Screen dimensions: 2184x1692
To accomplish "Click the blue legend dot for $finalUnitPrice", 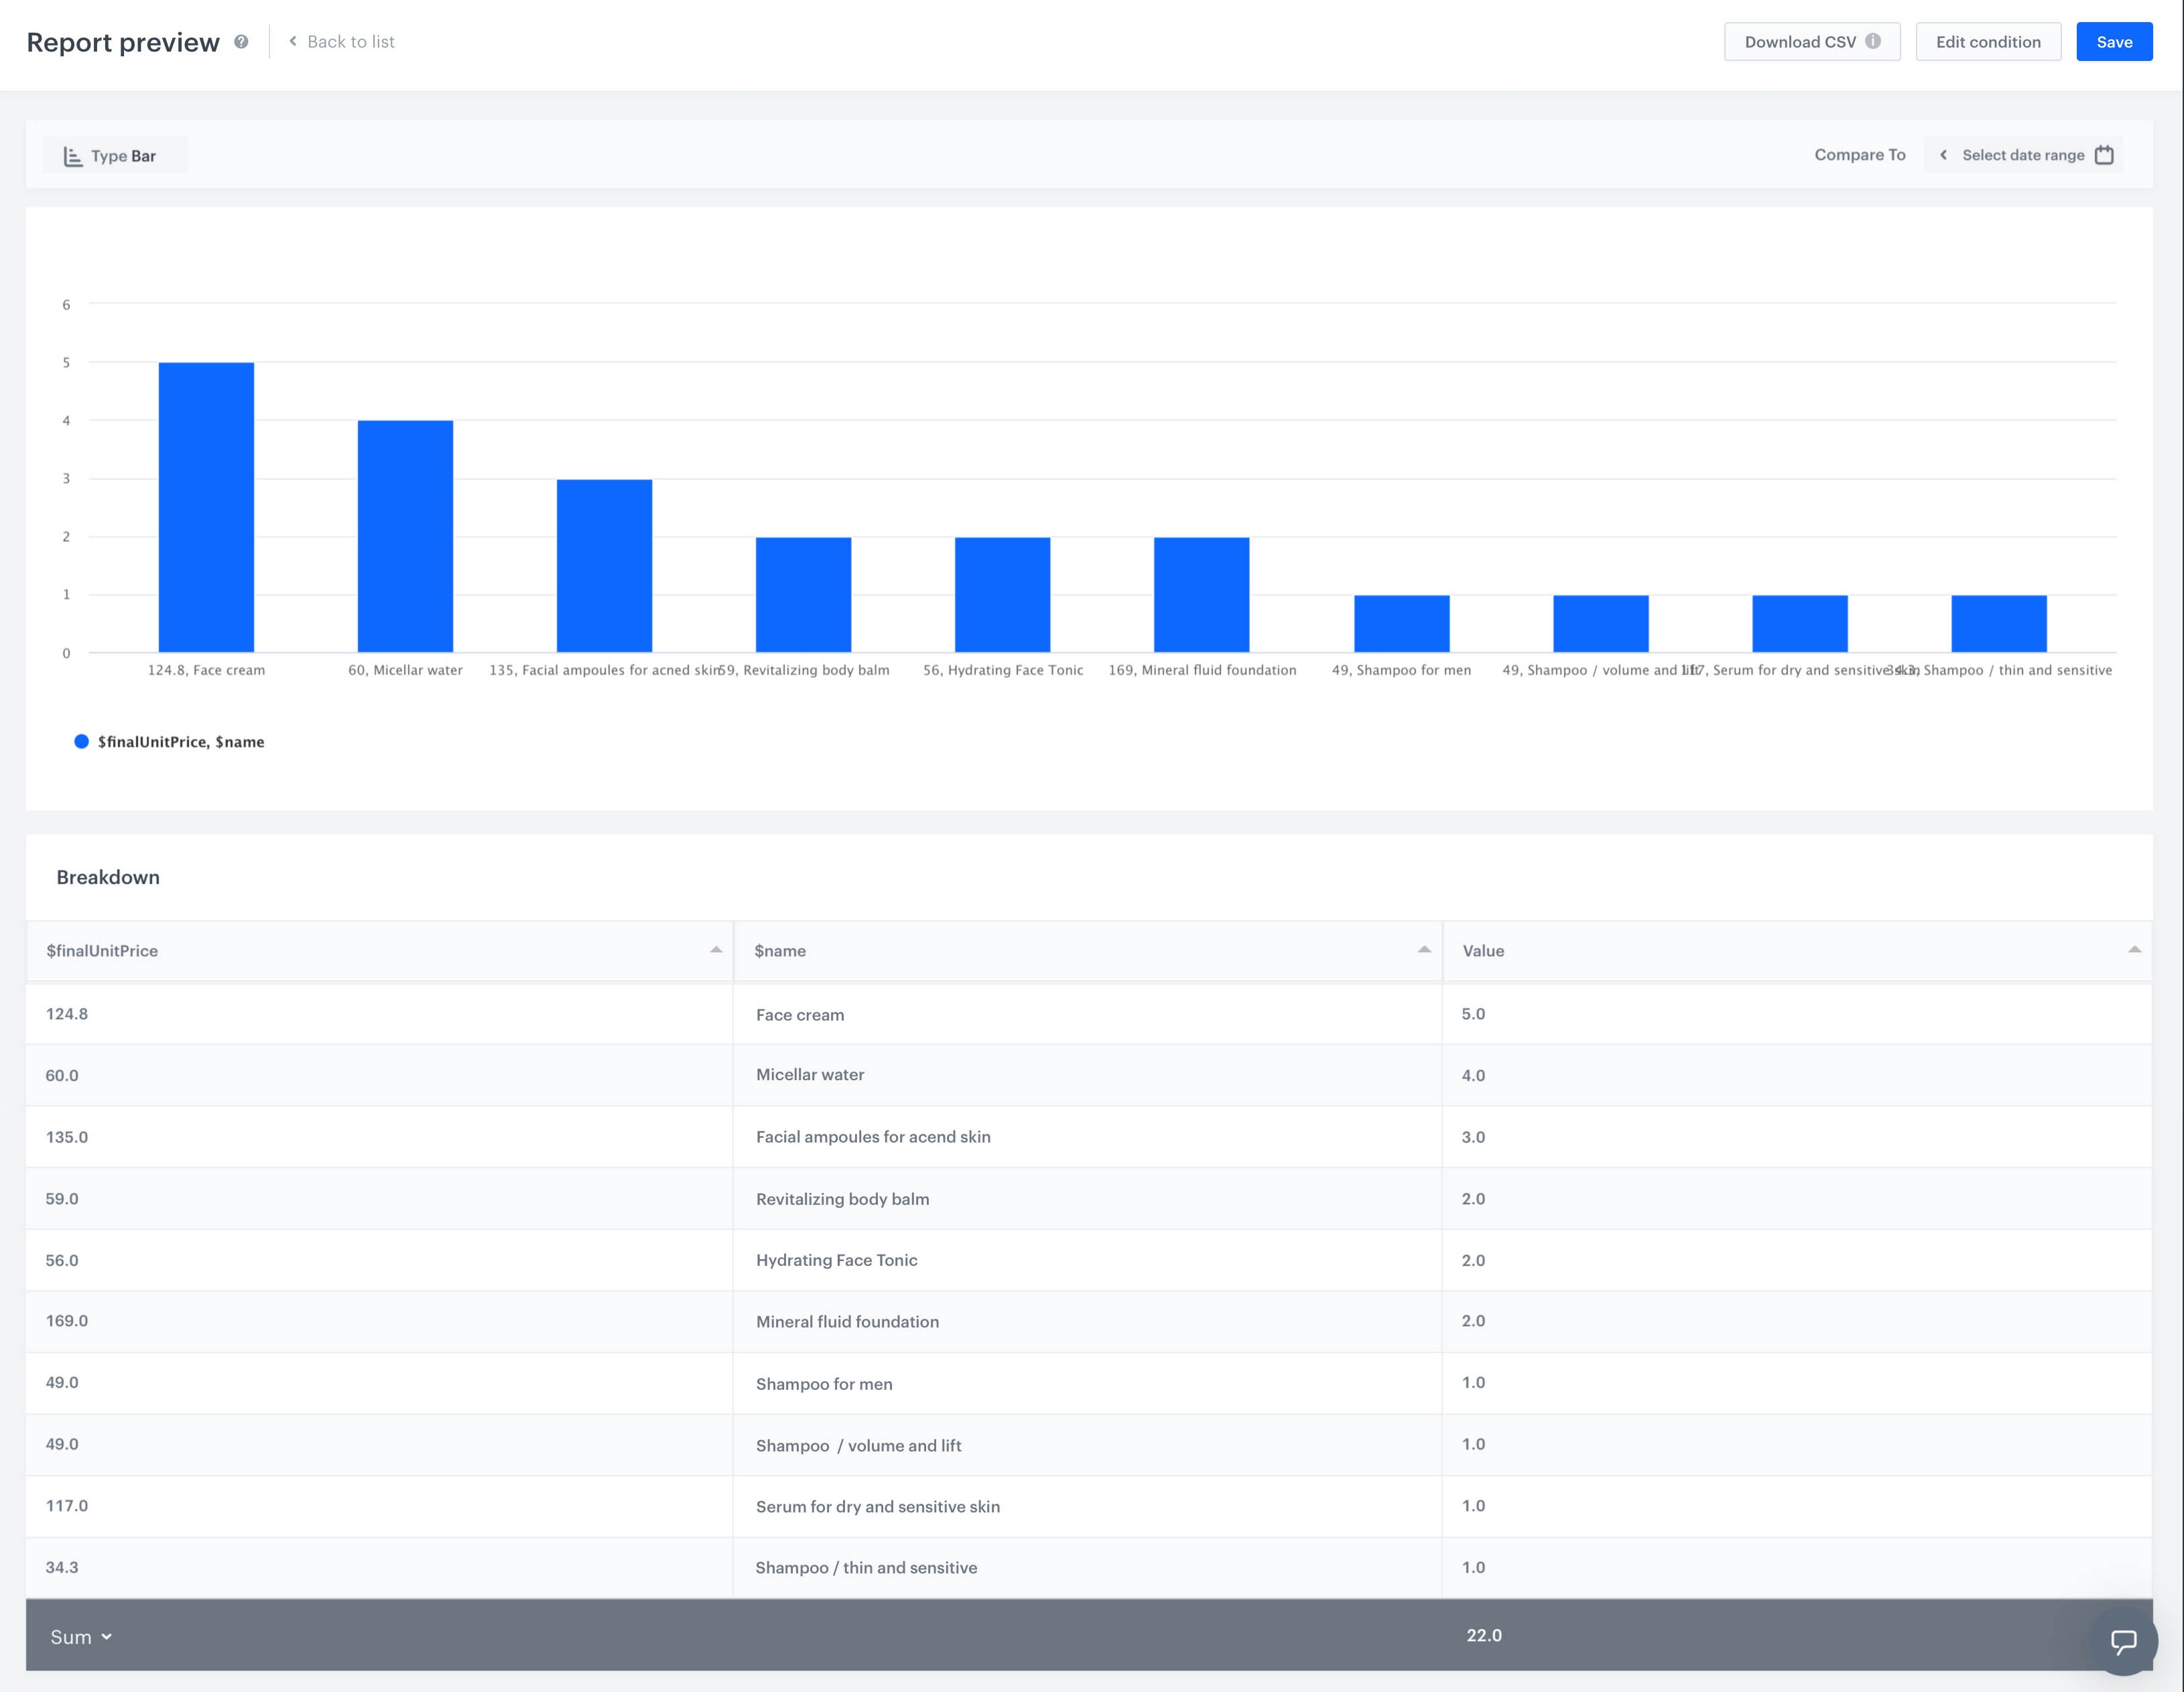I will click(81, 741).
